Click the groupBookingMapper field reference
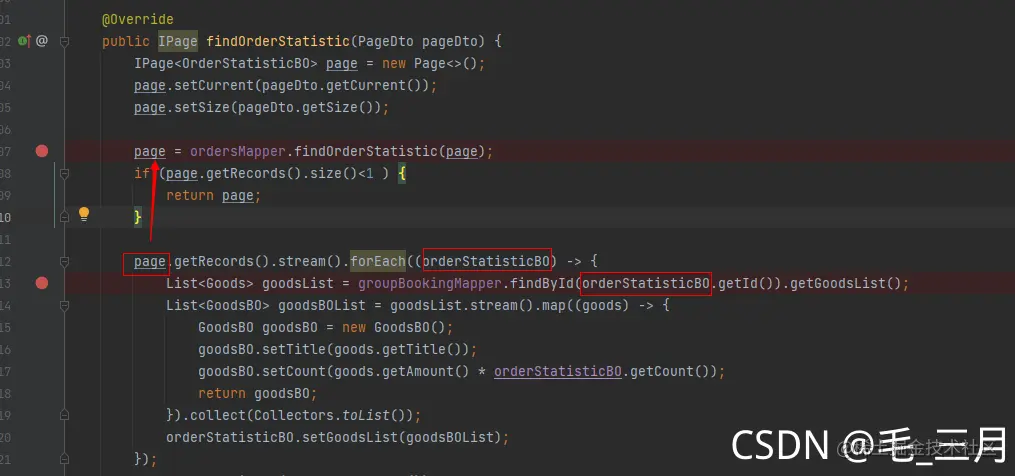This screenshot has height=476, width=1015. (x=430, y=284)
